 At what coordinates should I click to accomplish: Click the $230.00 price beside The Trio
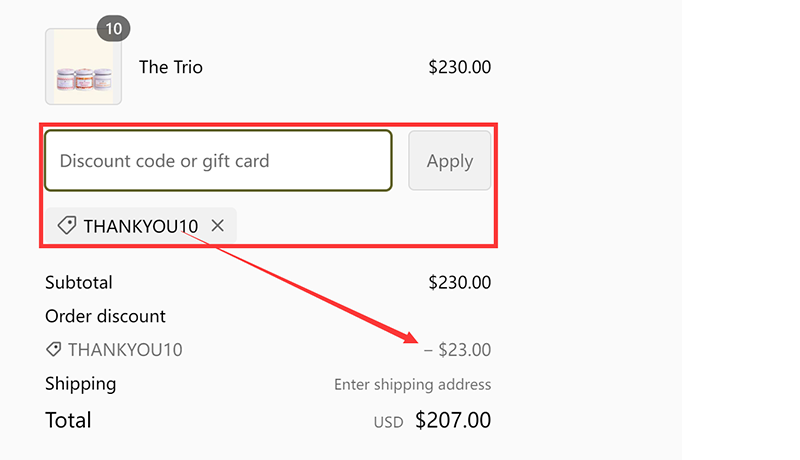459,68
